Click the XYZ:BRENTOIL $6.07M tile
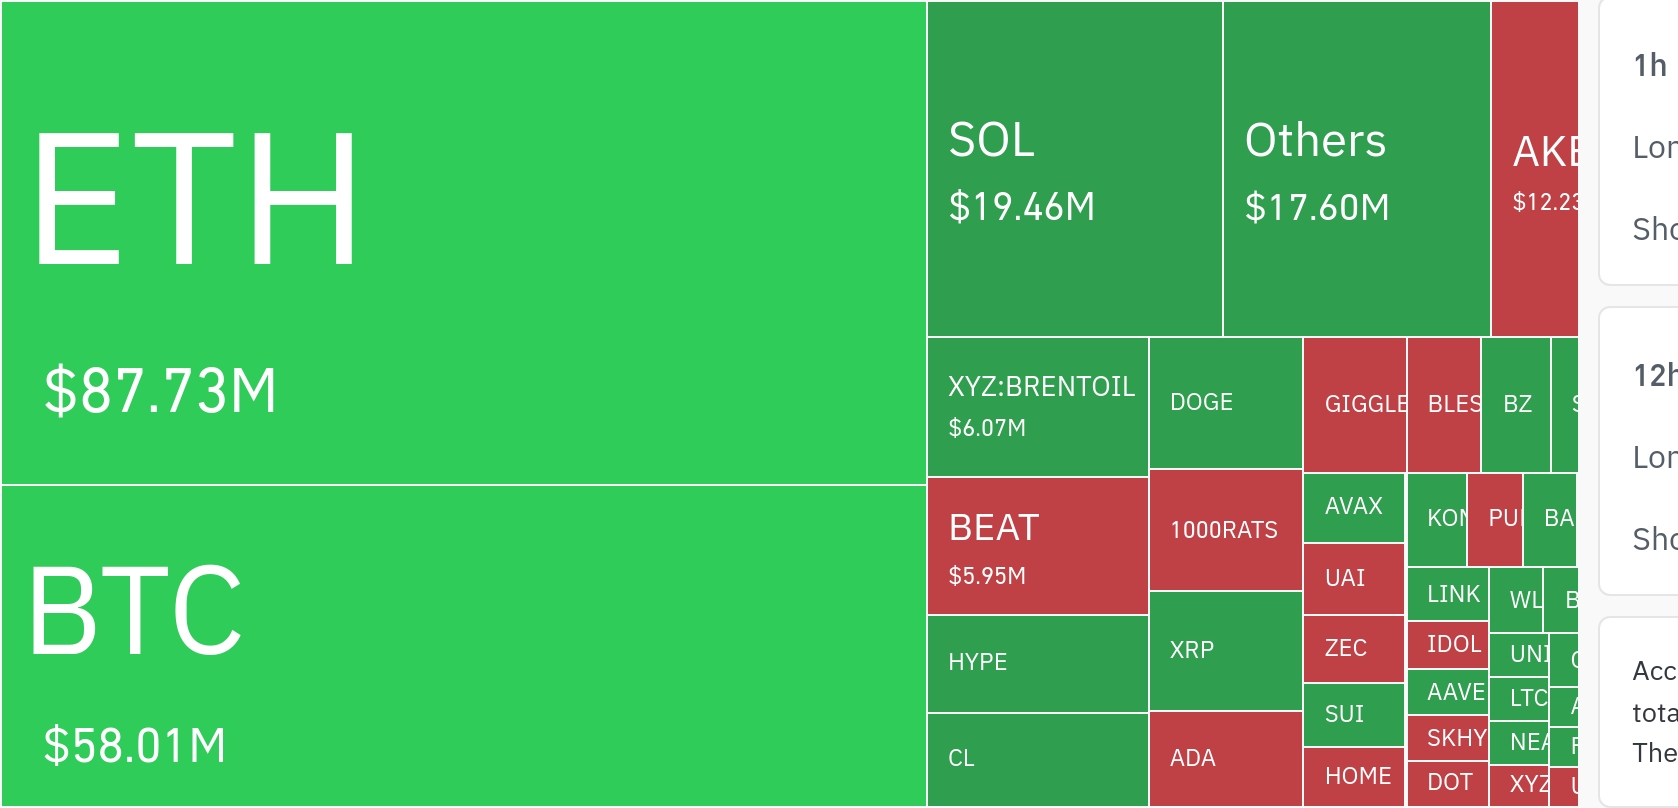The height and width of the screenshot is (808, 1678). pos(1038,407)
